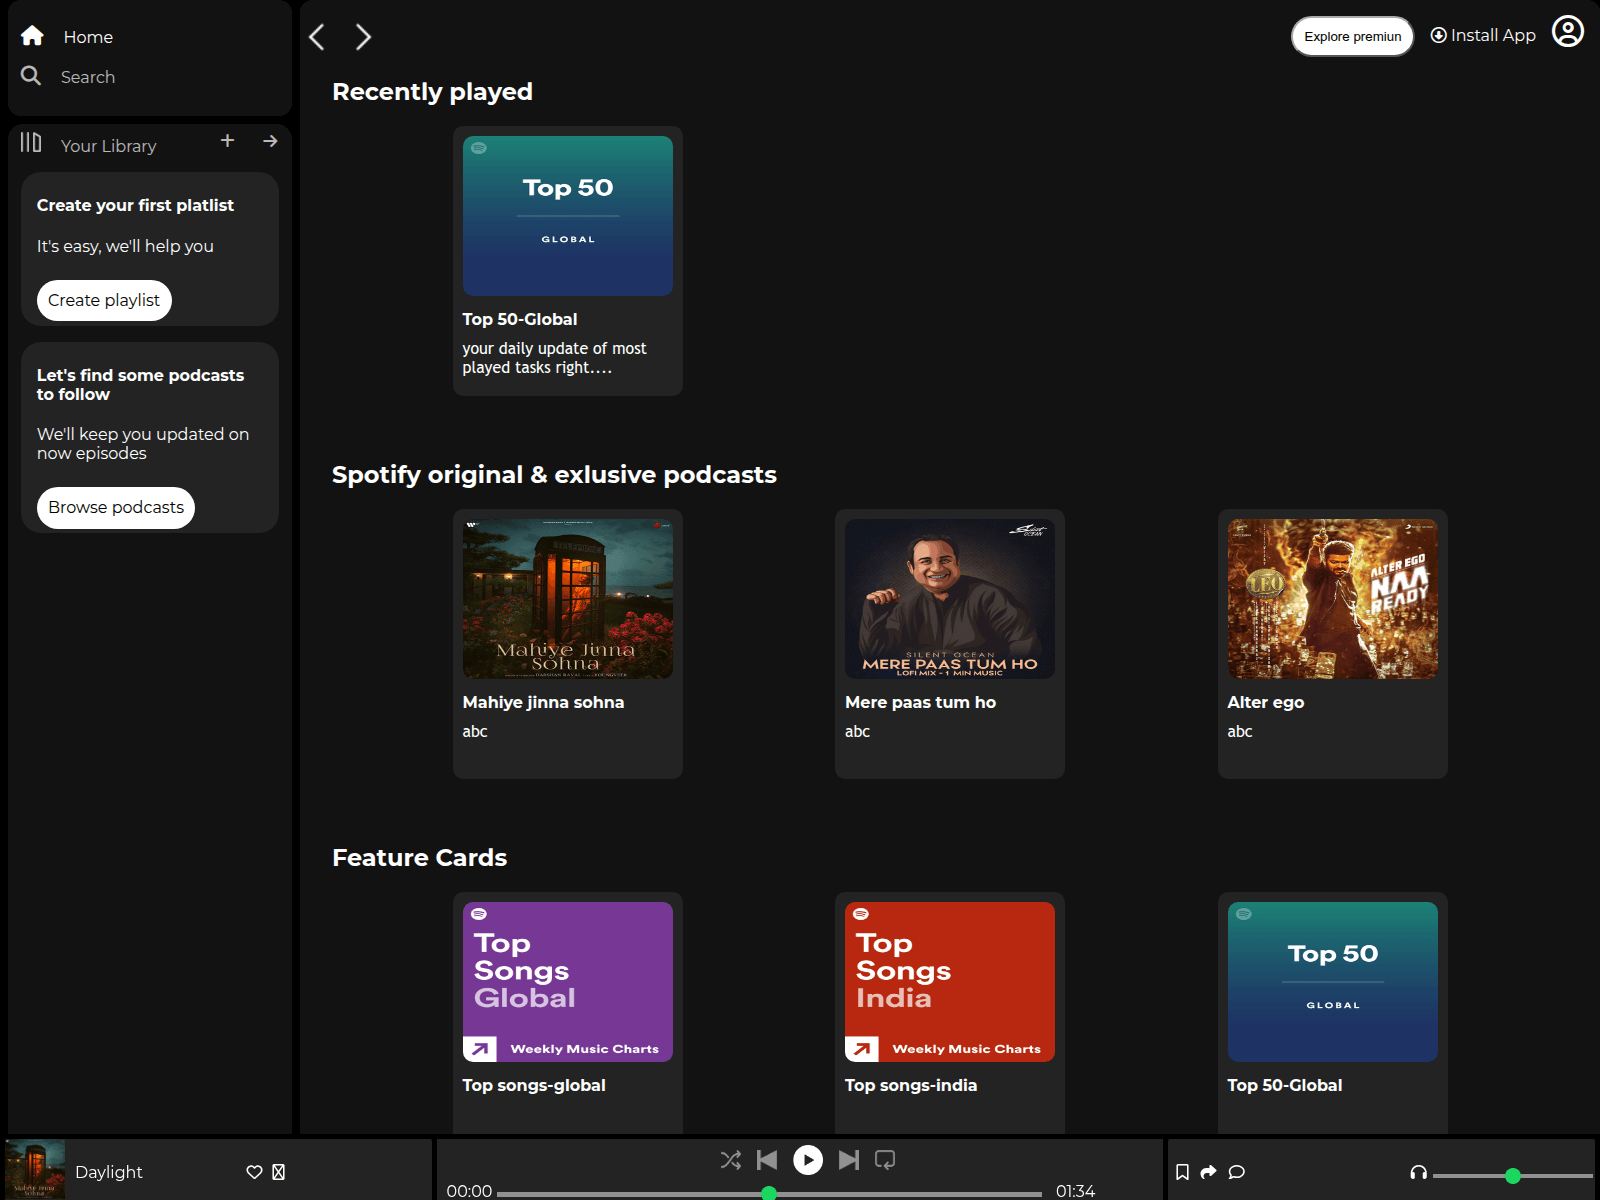The height and width of the screenshot is (1200, 1600).
Task: Navigate forward with right chevron
Action: 363,37
